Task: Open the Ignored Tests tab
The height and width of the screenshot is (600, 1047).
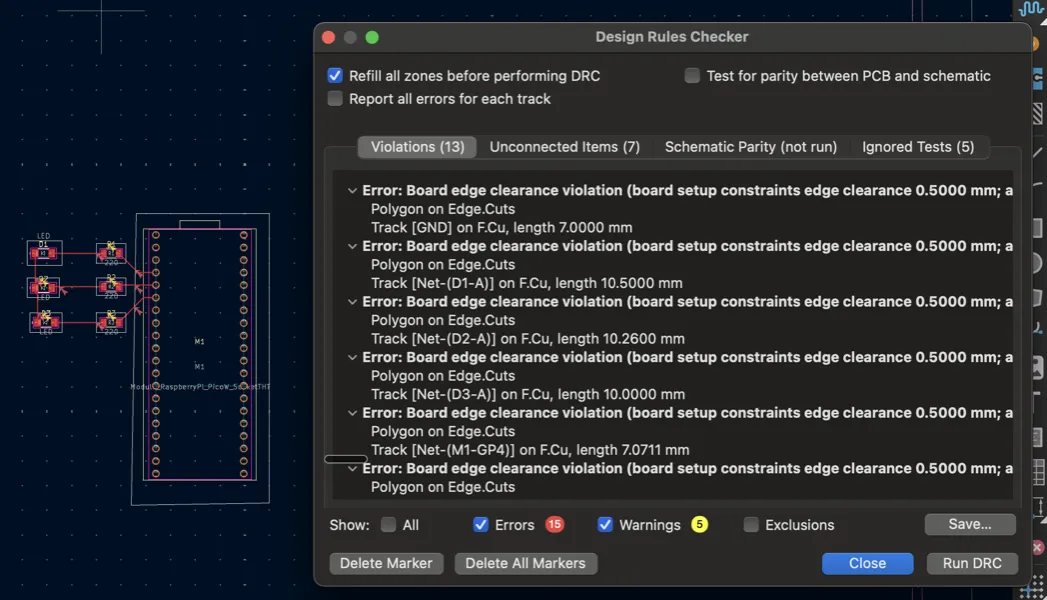Action: point(918,147)
